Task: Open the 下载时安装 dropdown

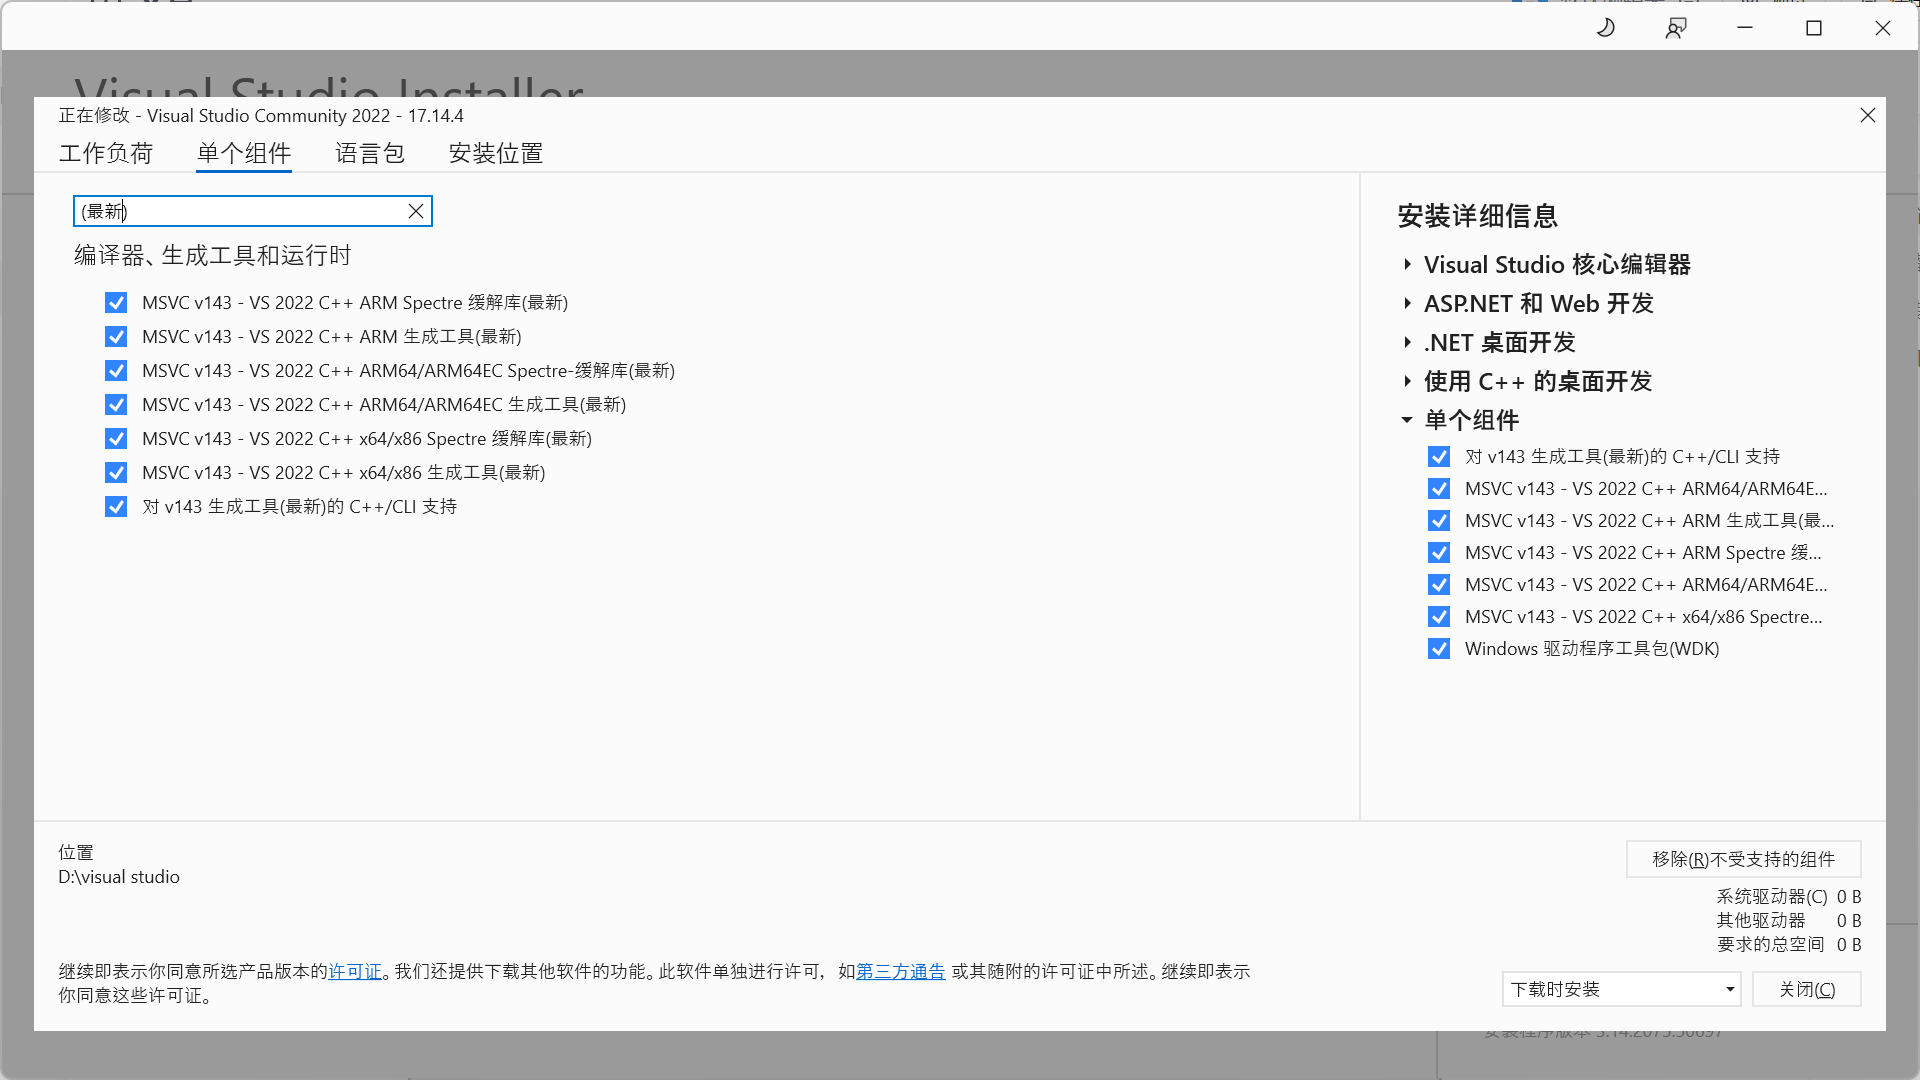Action: (1621, 989)
